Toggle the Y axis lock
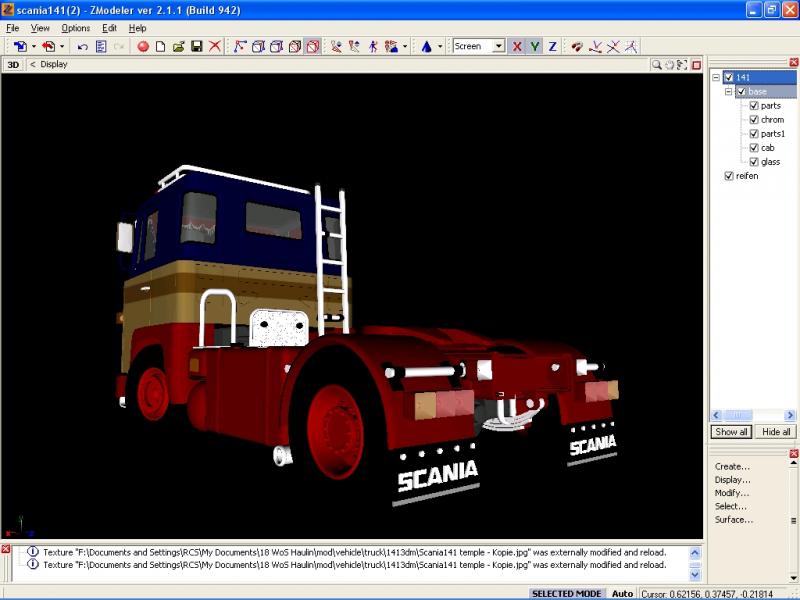Image resolution: width=800 pixels, height=600 pixels. 534,47
